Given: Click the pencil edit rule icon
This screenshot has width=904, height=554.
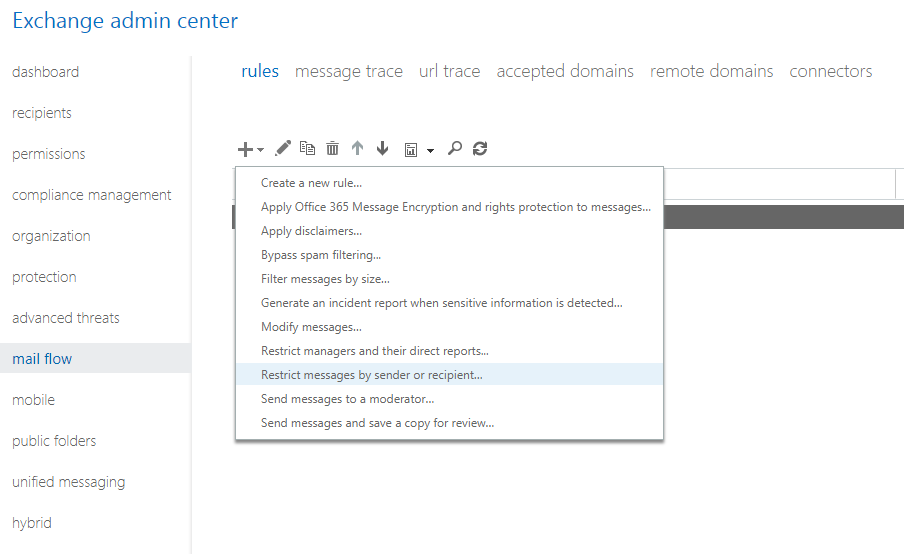Looking at the screenshot, I should coord(283,148).
